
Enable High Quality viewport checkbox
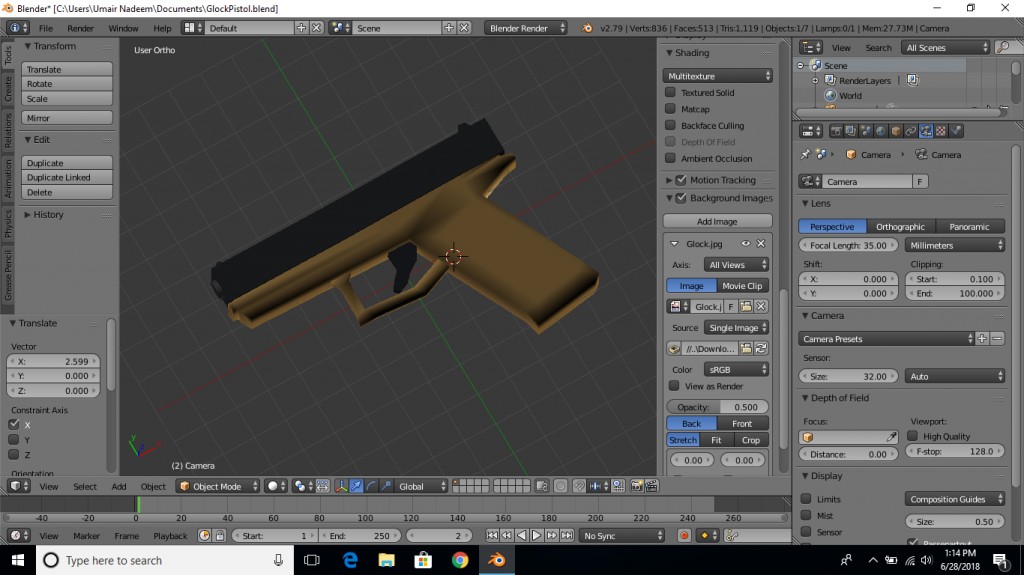click(913, 436)
